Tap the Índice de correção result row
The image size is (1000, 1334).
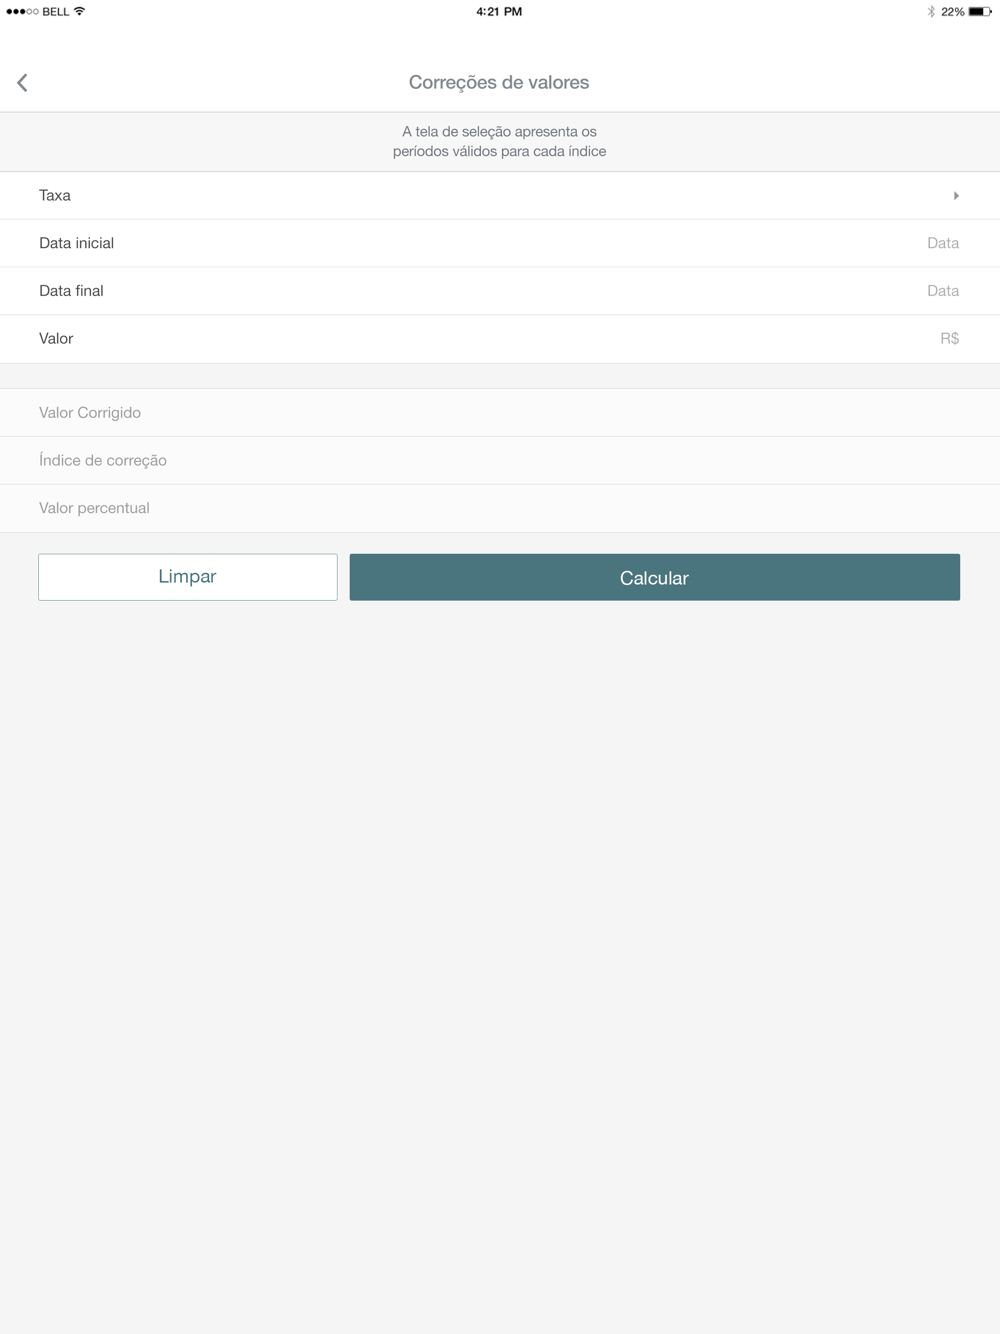point(500,461)
